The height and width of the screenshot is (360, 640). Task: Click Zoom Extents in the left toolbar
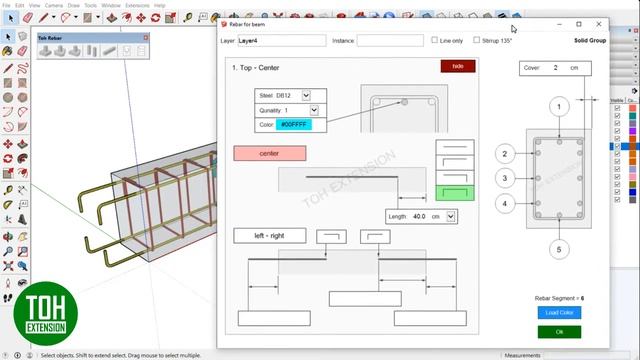pyautogui.click(x=8, y=266)
